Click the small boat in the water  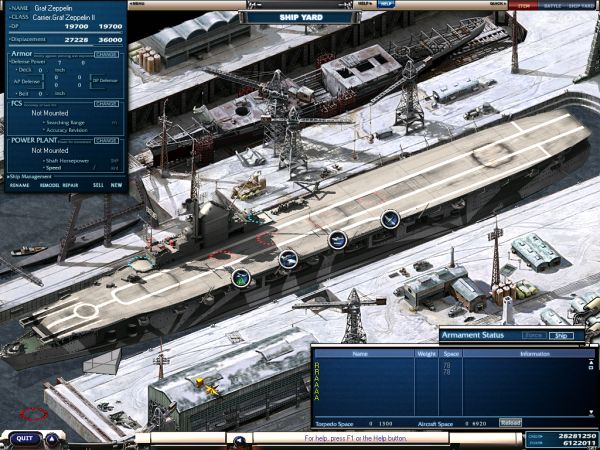29,250
